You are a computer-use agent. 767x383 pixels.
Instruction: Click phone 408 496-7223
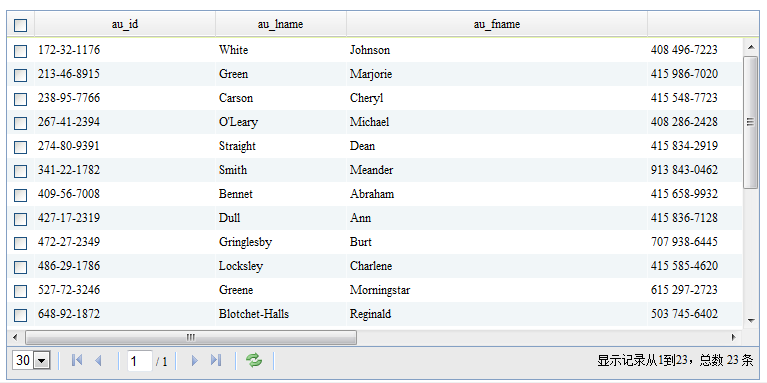coord(684,50)
